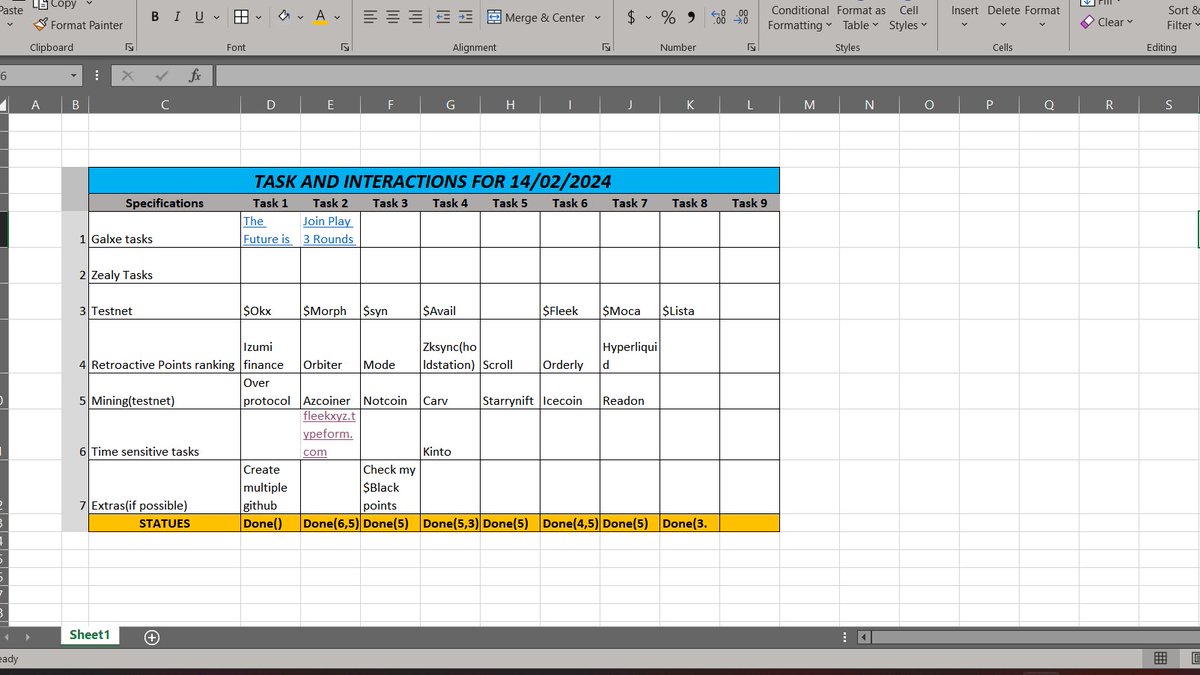Decrease decimal places

[742, 17]
